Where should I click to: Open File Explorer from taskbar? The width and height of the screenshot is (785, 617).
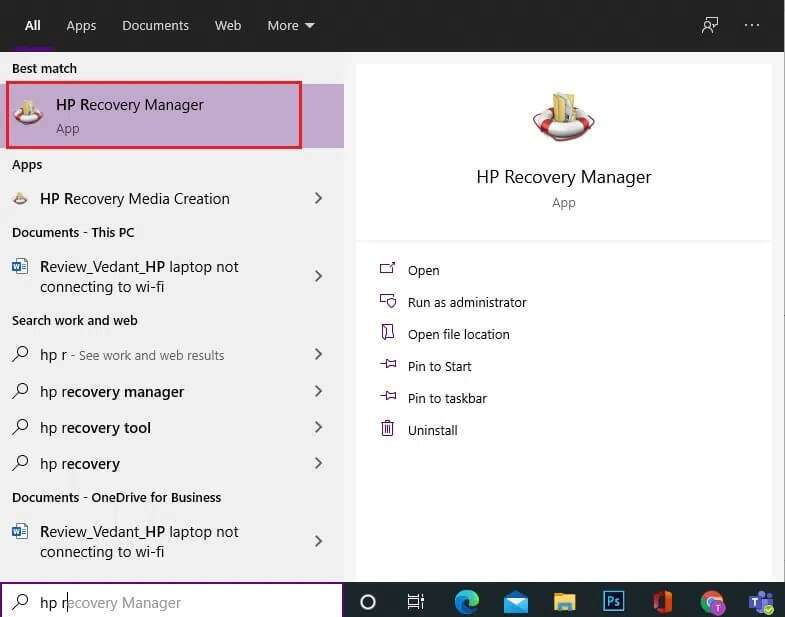[565, 601]
